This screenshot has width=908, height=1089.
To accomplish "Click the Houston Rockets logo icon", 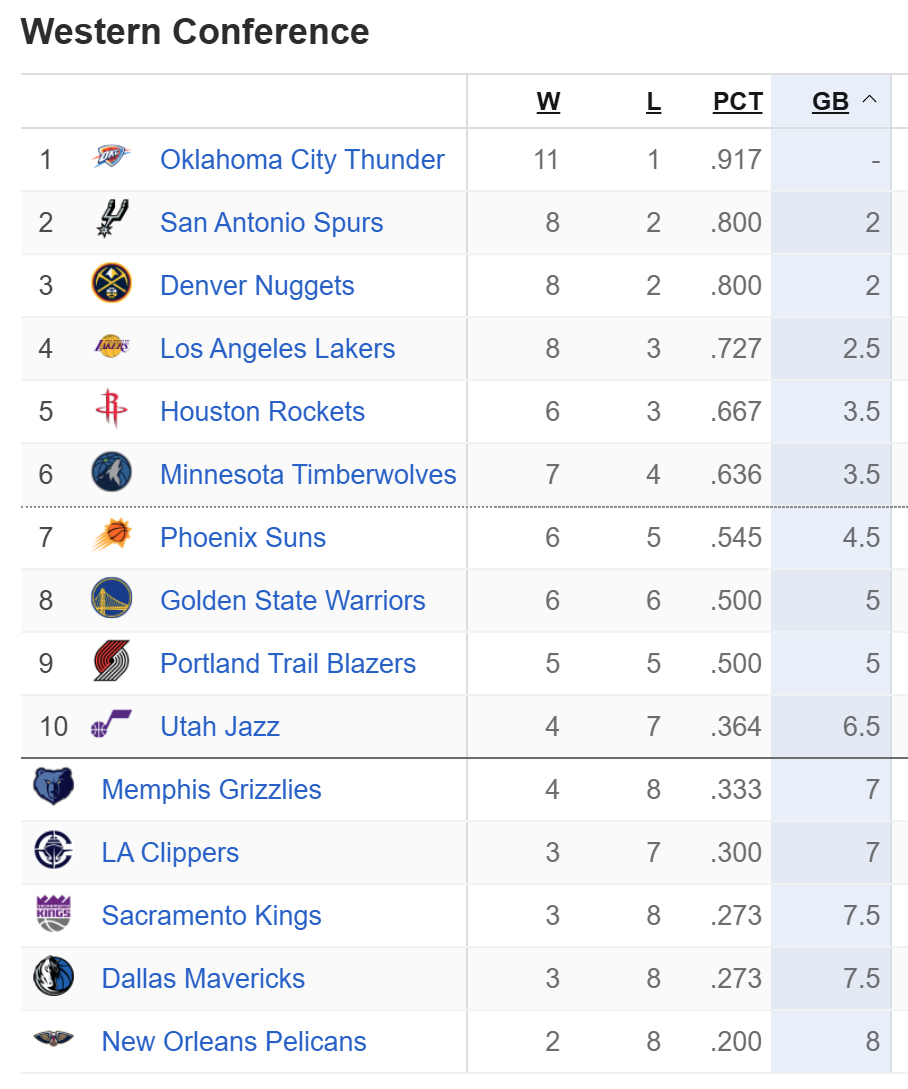I will pyautogui.click(x=111, y=410).
